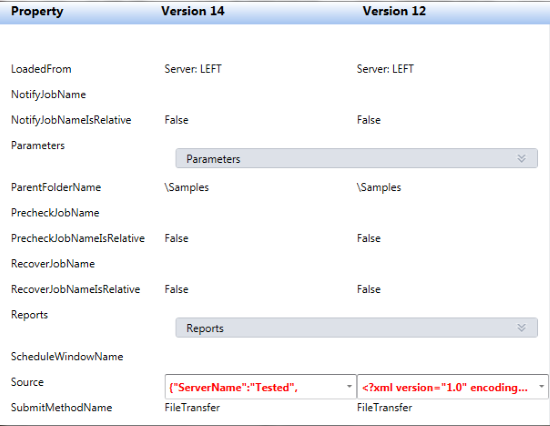Open Version 14 Source dropdown arrow
Viewport: 550px width, 426px height.
[x=349, y=387]
